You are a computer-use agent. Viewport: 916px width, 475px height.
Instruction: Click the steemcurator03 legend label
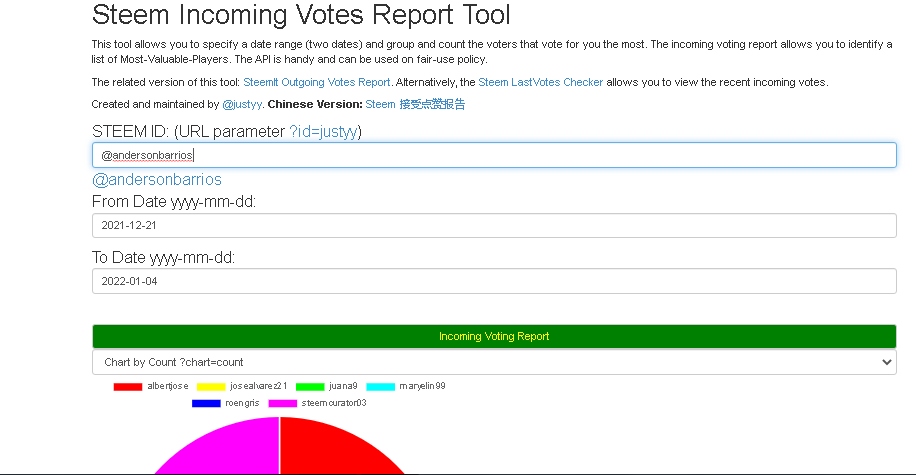point(334,403)
